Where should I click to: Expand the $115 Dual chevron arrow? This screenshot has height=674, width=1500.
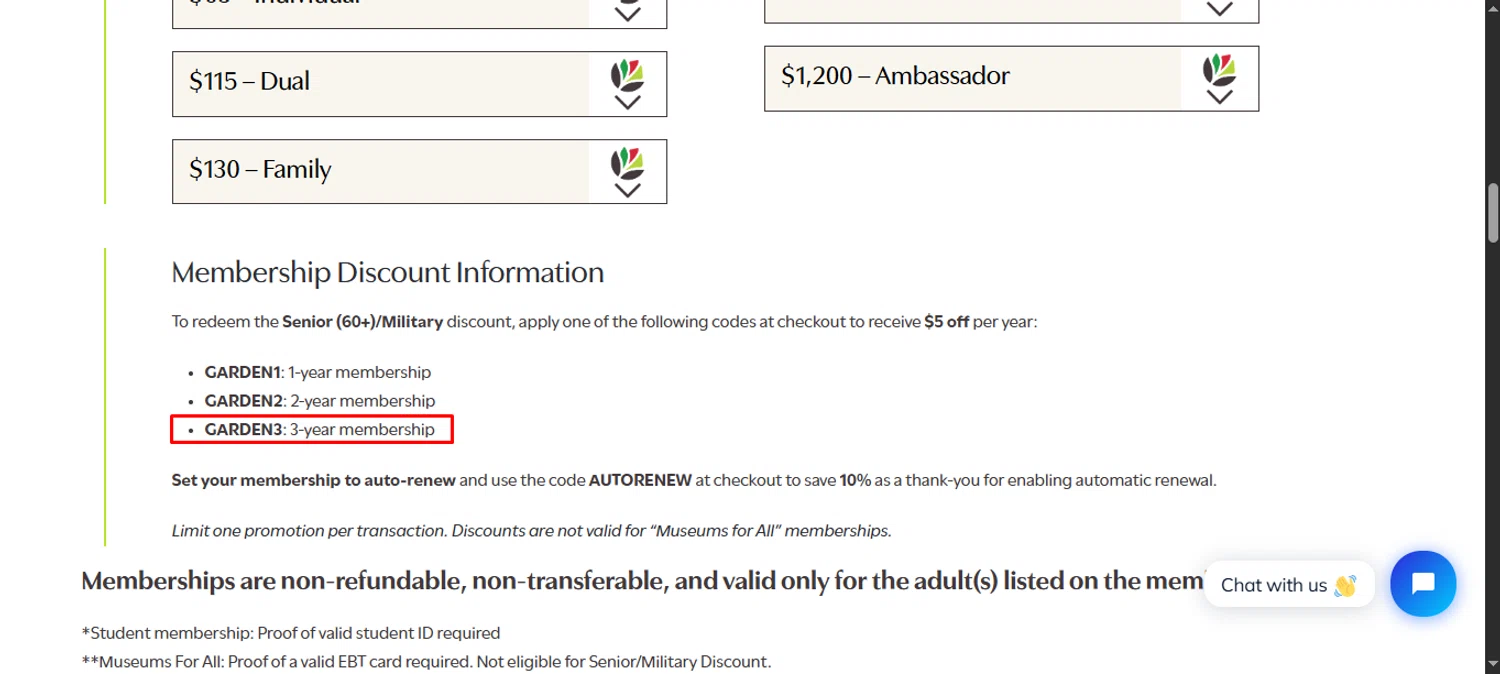[628, 102]
